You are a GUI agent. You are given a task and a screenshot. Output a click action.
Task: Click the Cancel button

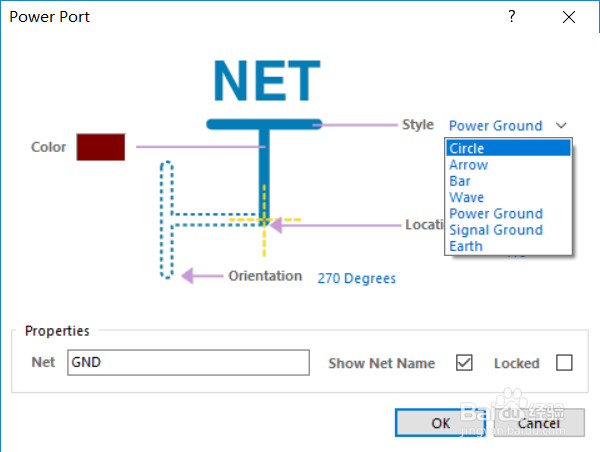pos(539,423)
